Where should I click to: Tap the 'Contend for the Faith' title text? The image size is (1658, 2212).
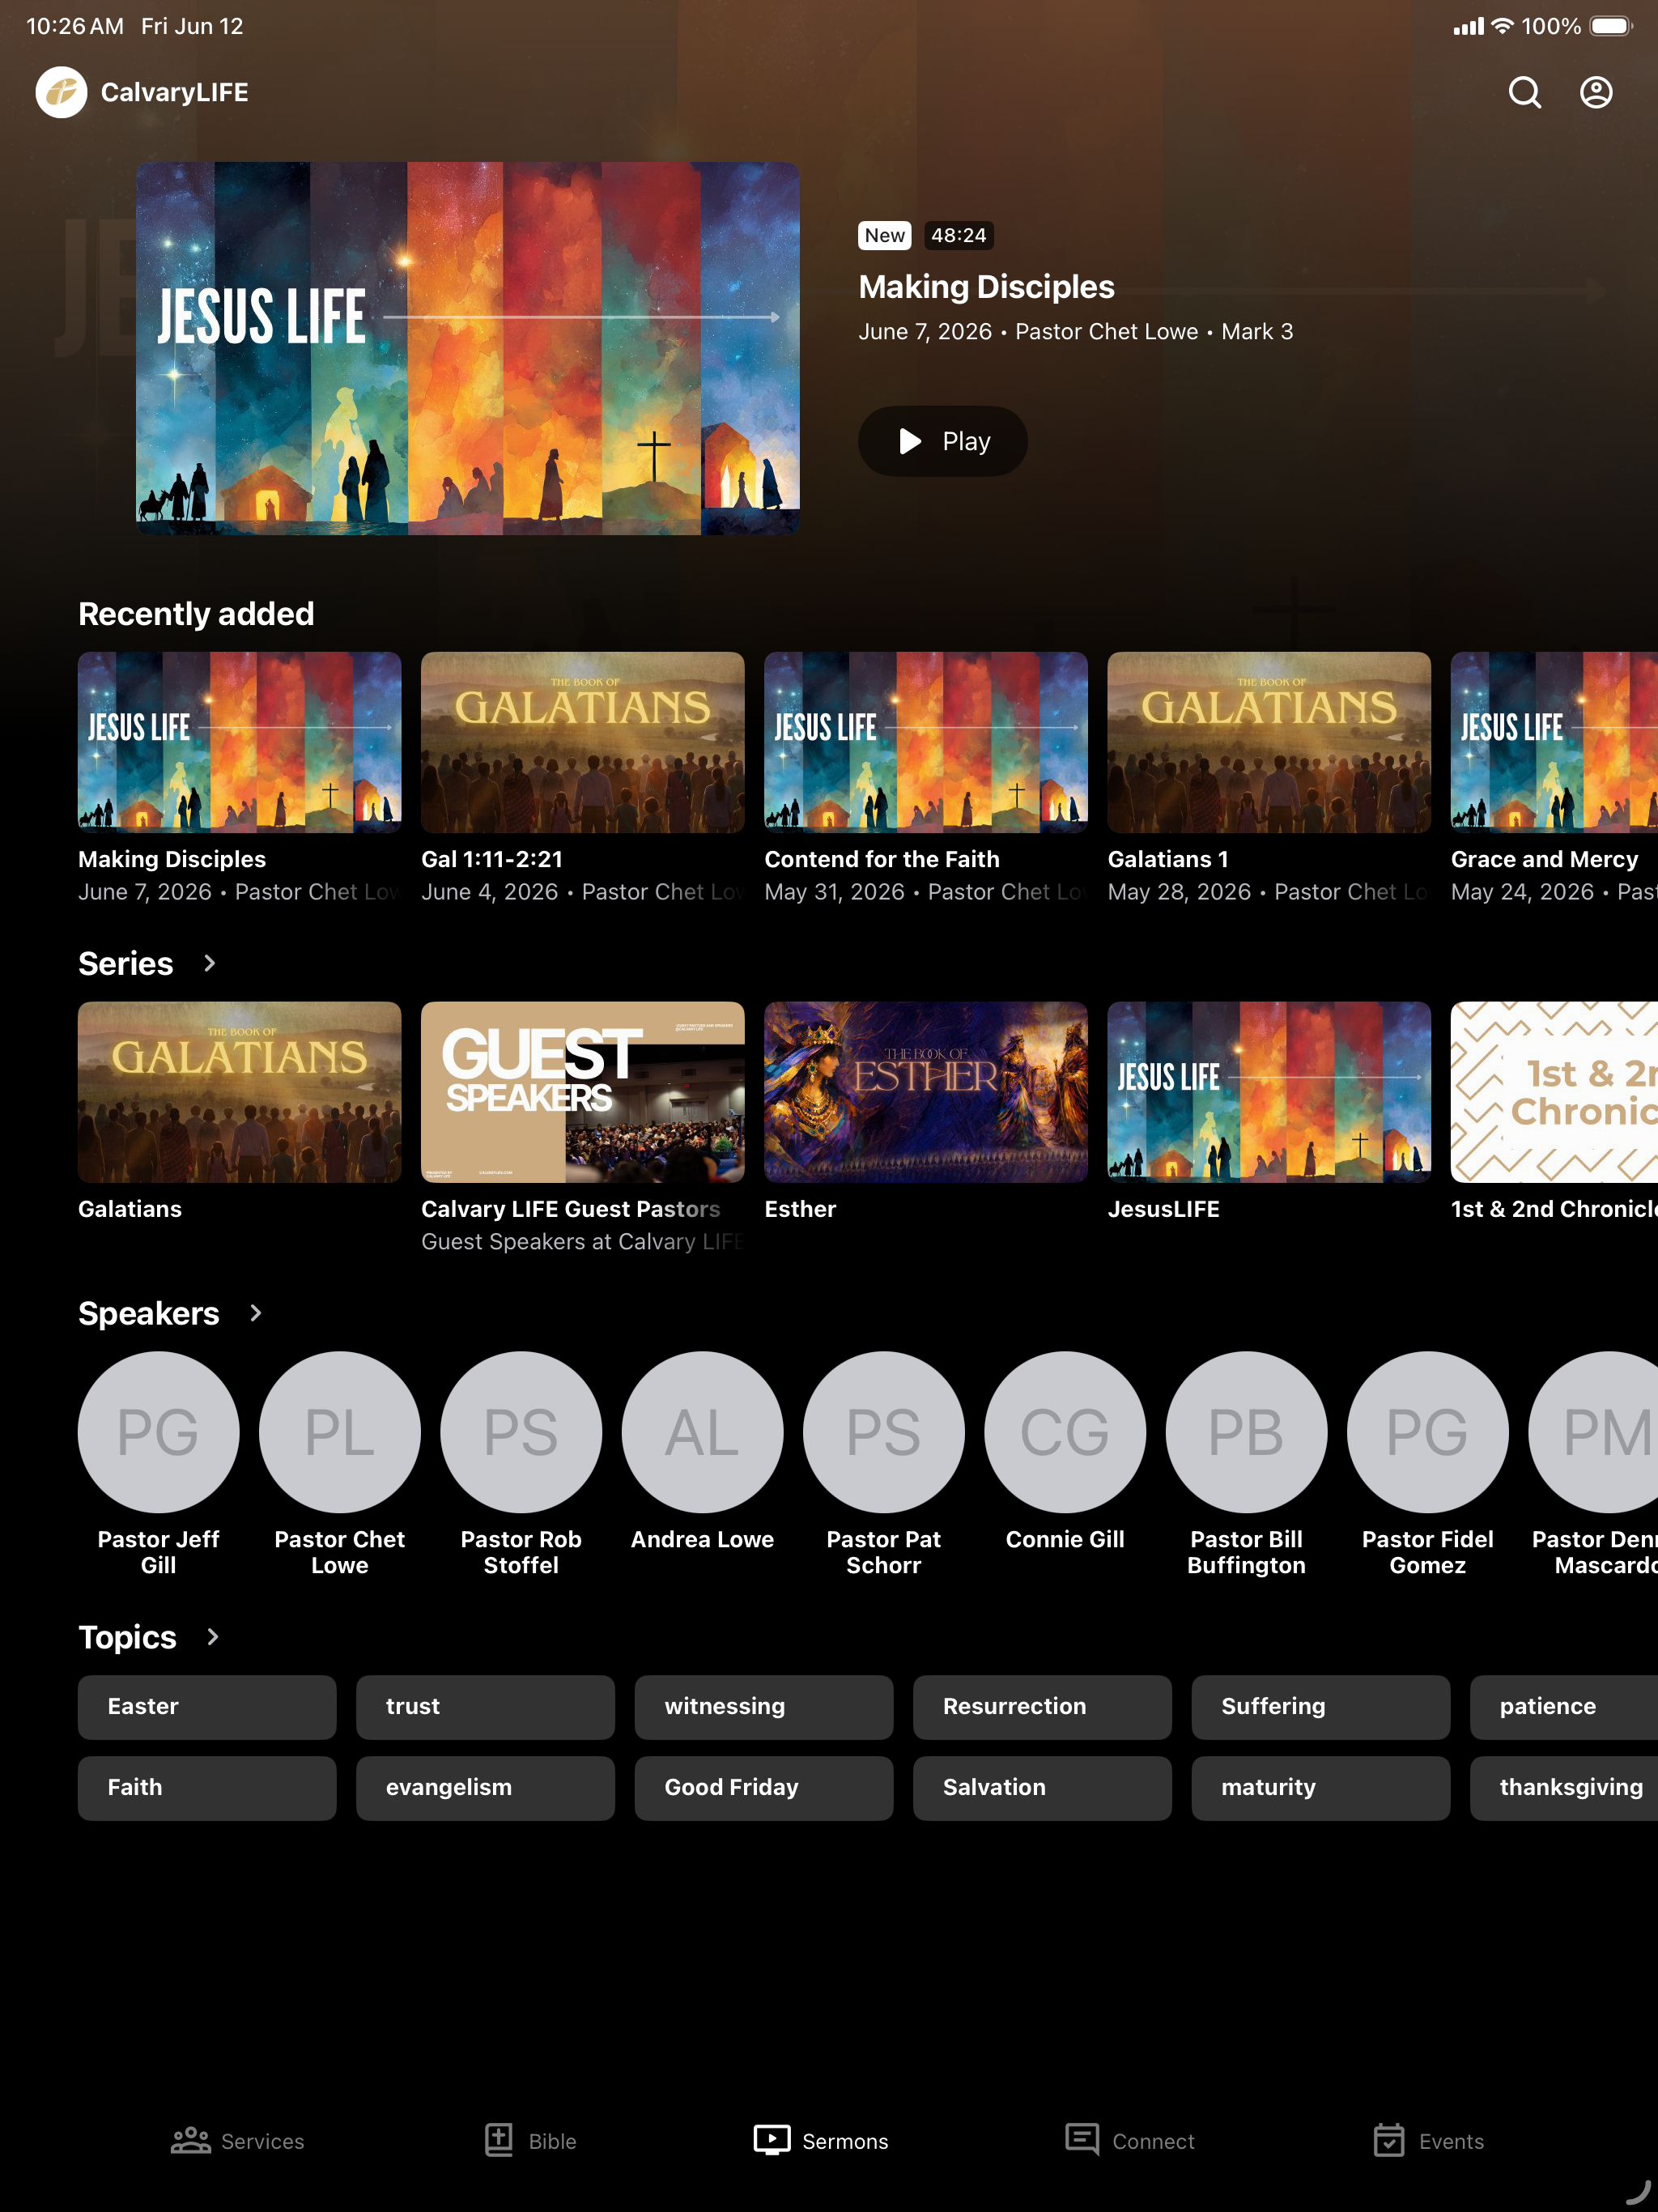882,859
